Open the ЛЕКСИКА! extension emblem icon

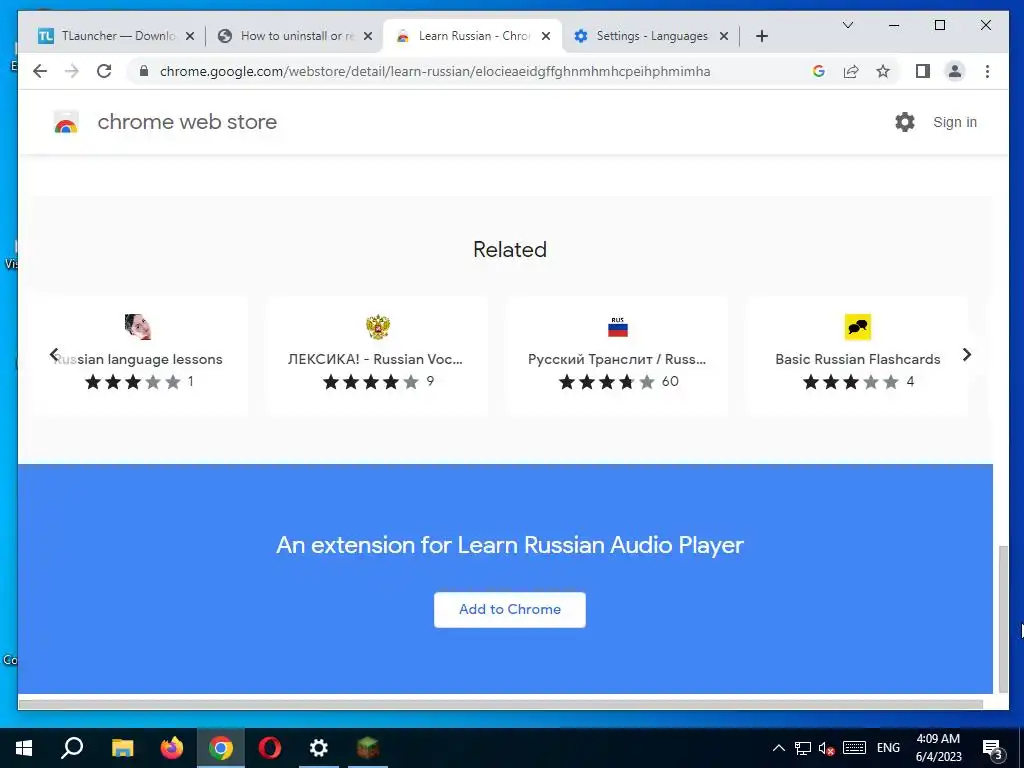pos(377,327)
